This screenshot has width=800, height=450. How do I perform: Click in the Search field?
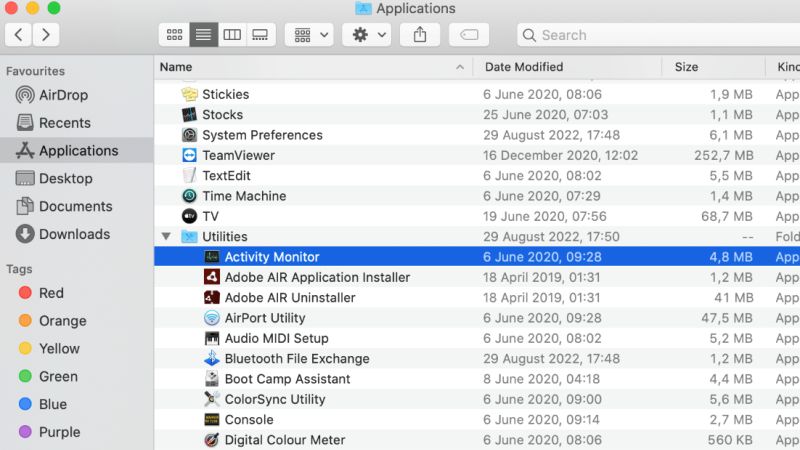[658, 35]
